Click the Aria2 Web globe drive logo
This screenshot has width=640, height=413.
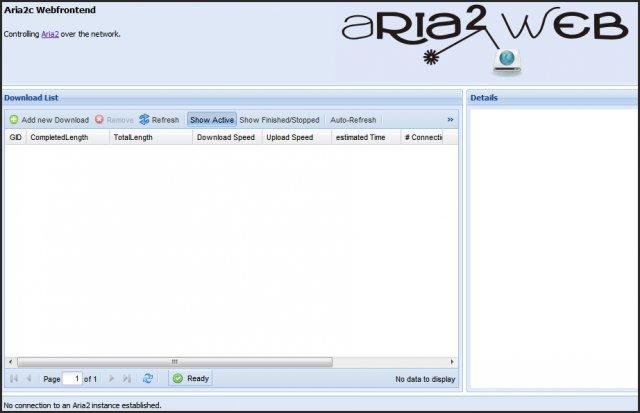point(507,62)
